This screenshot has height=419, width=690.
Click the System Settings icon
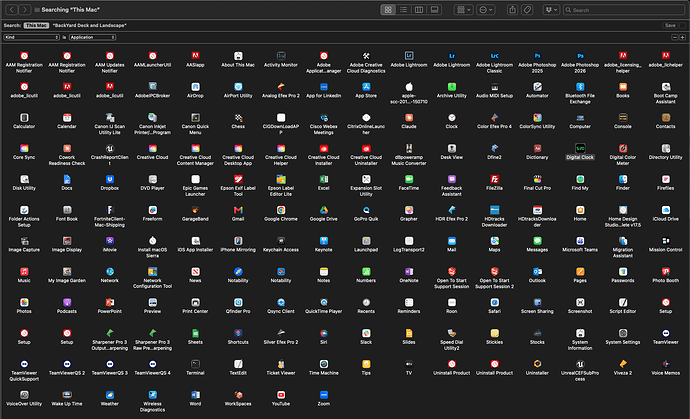(x=623, y=333)
